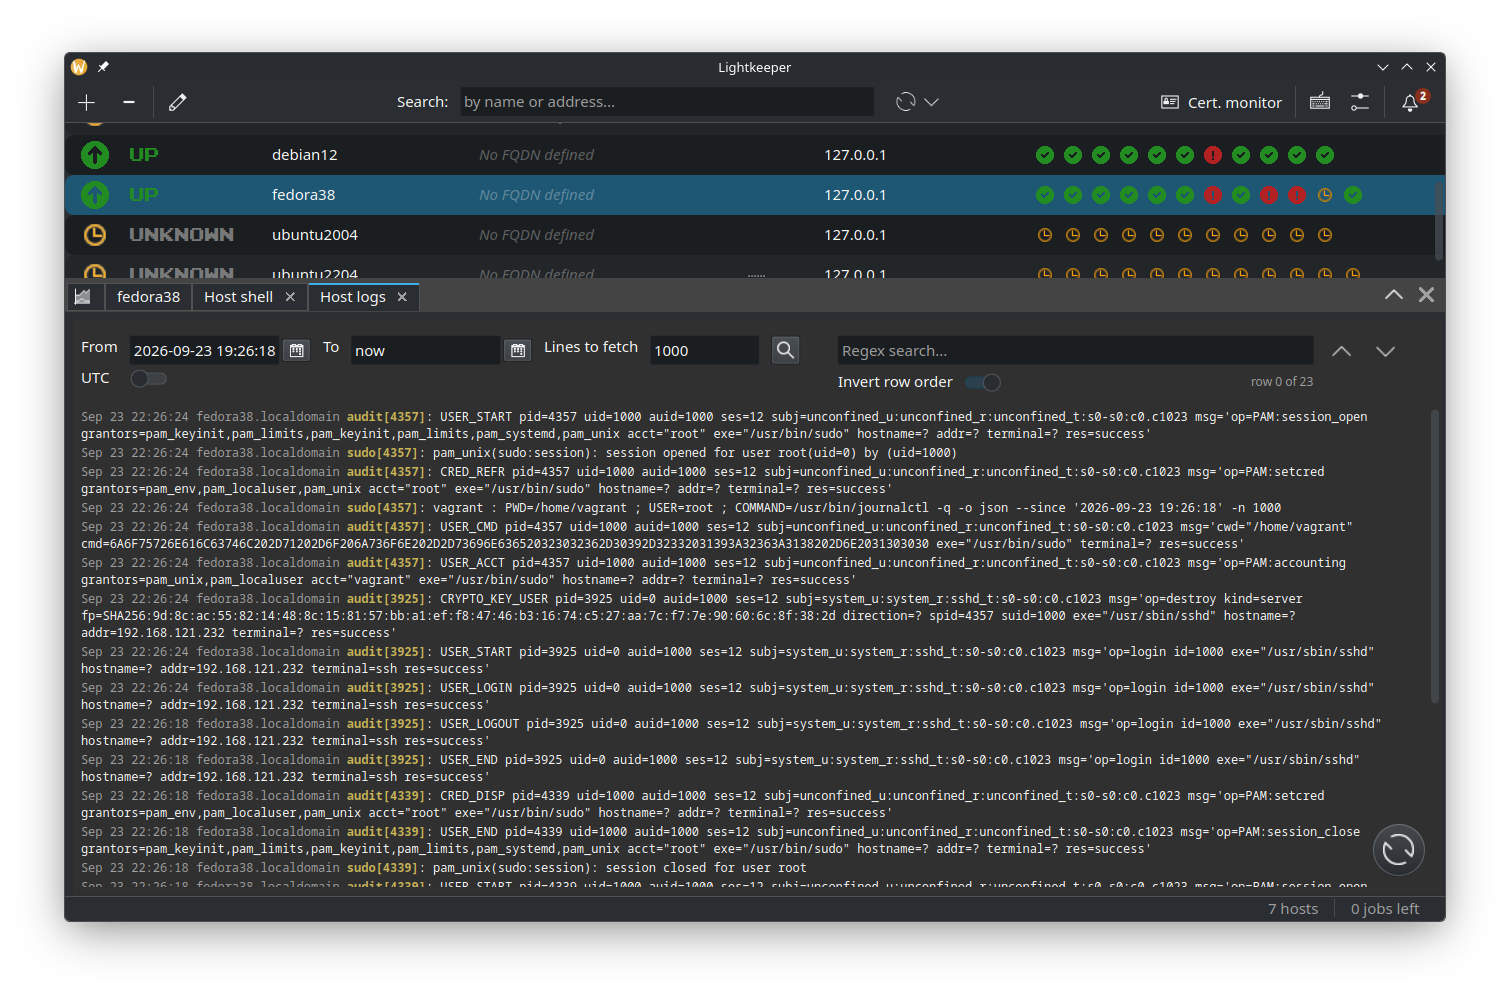Switch to the fedora38 tab
Image resolution: width=1510 pixels, height=998 pixels.
(x=148, y=297)
